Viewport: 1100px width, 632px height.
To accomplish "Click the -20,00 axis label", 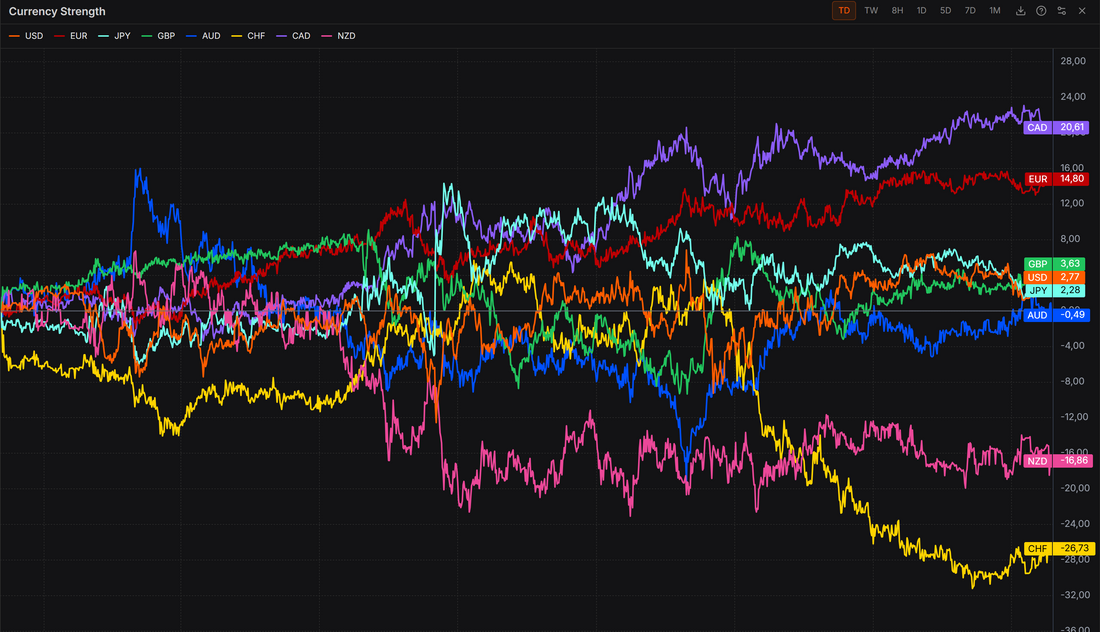I will [x=1074, y=488].
